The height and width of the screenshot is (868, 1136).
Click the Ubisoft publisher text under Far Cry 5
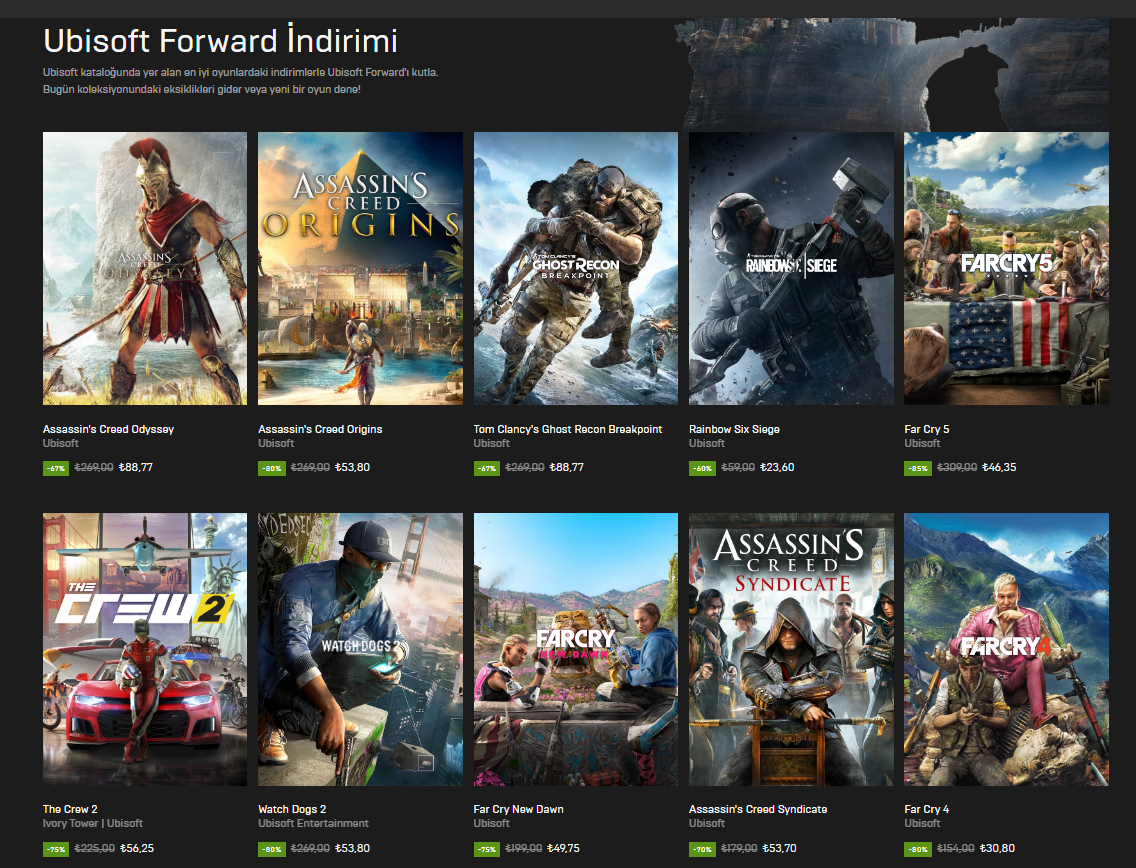(922, 443)
